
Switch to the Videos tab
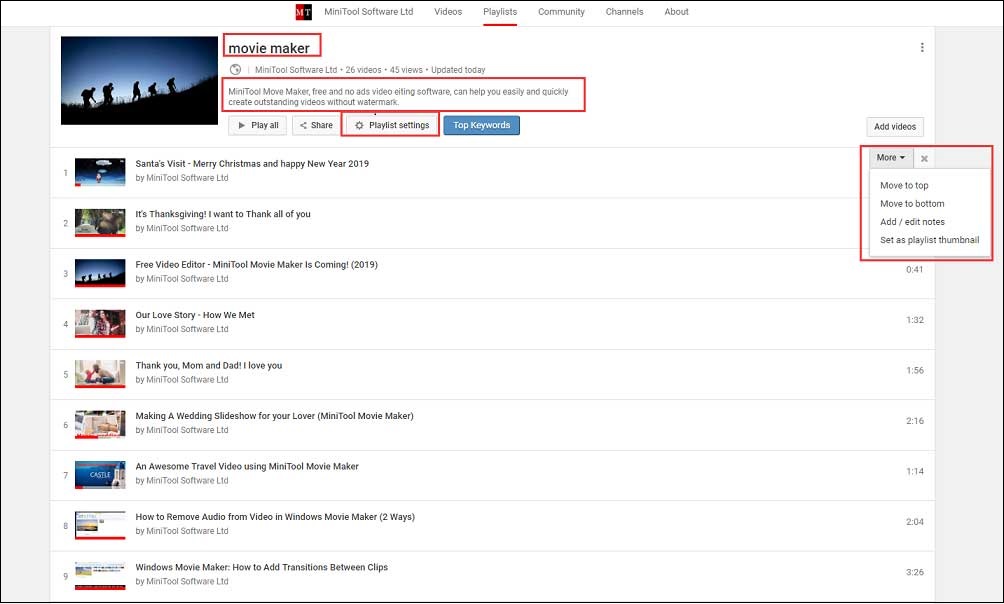[x=447, y=12]
